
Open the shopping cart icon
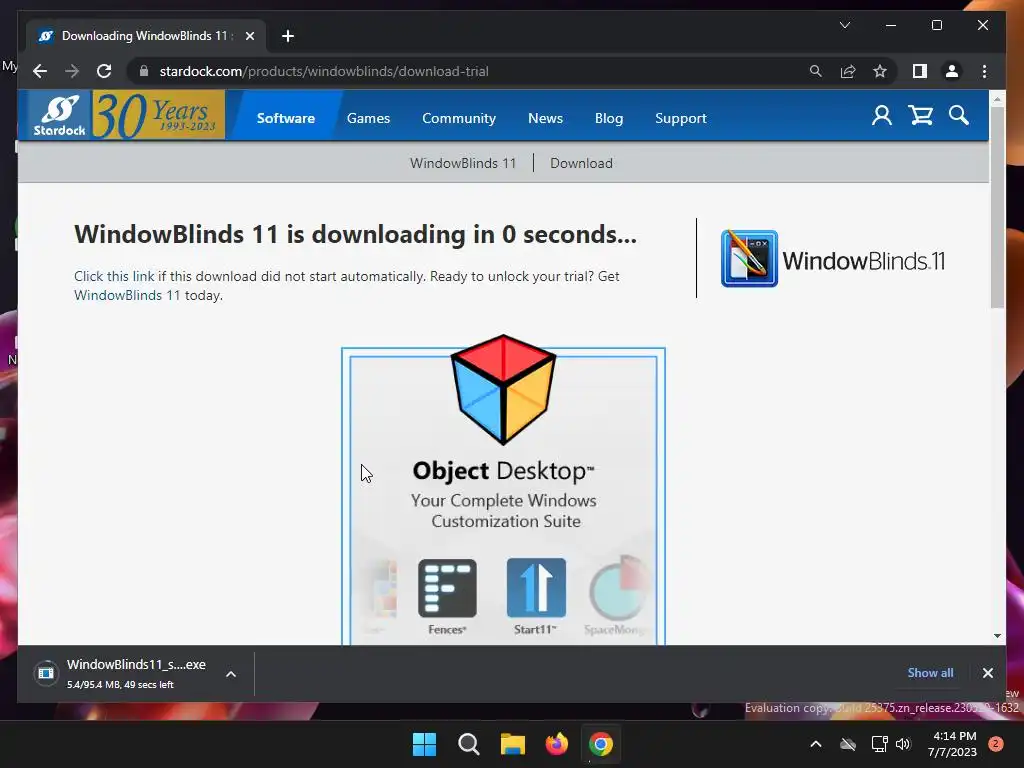click(x=920, y=116)
